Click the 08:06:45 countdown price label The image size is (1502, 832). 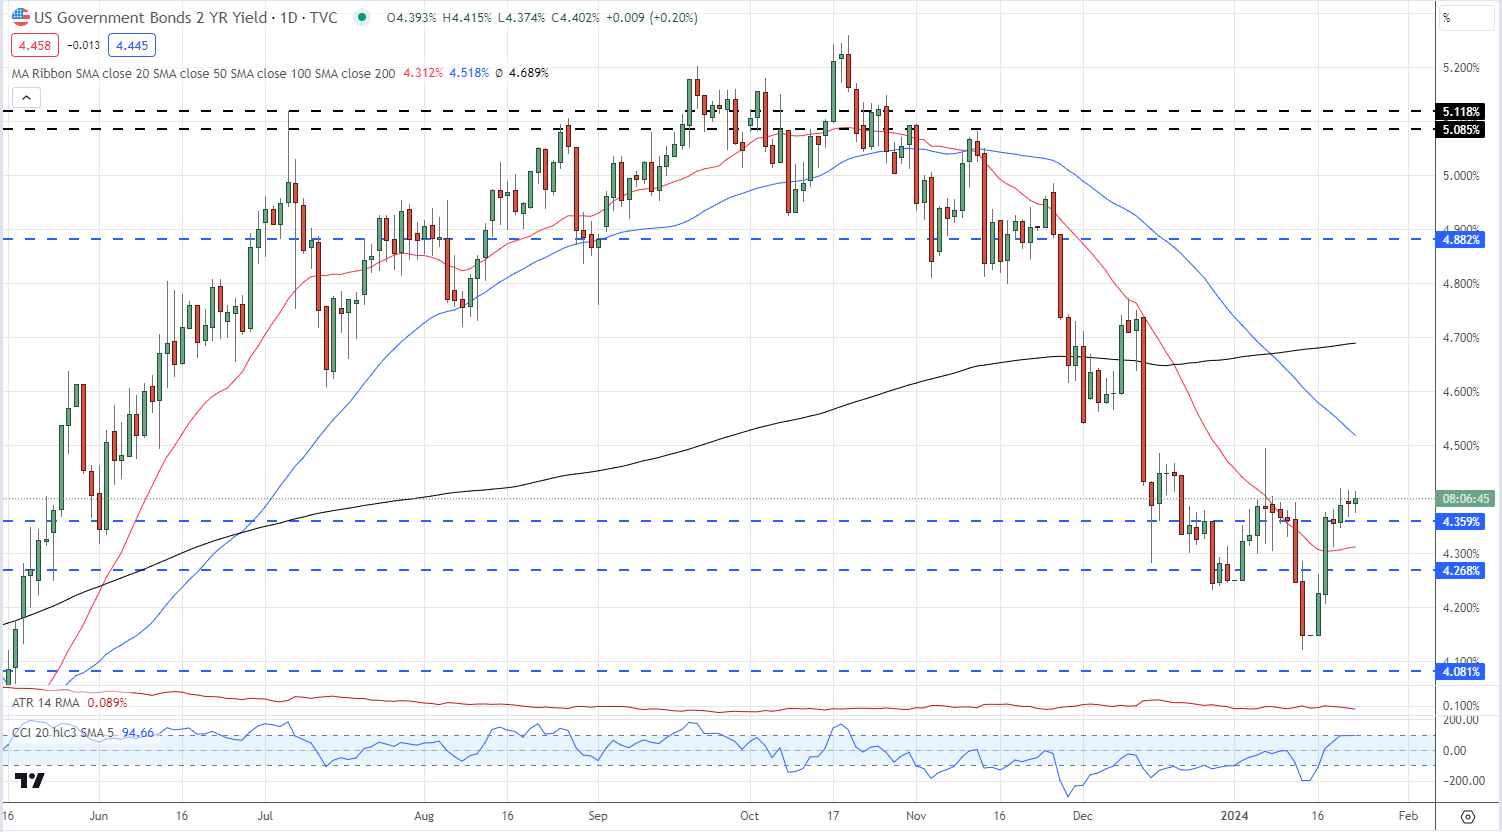(1465, 498)
